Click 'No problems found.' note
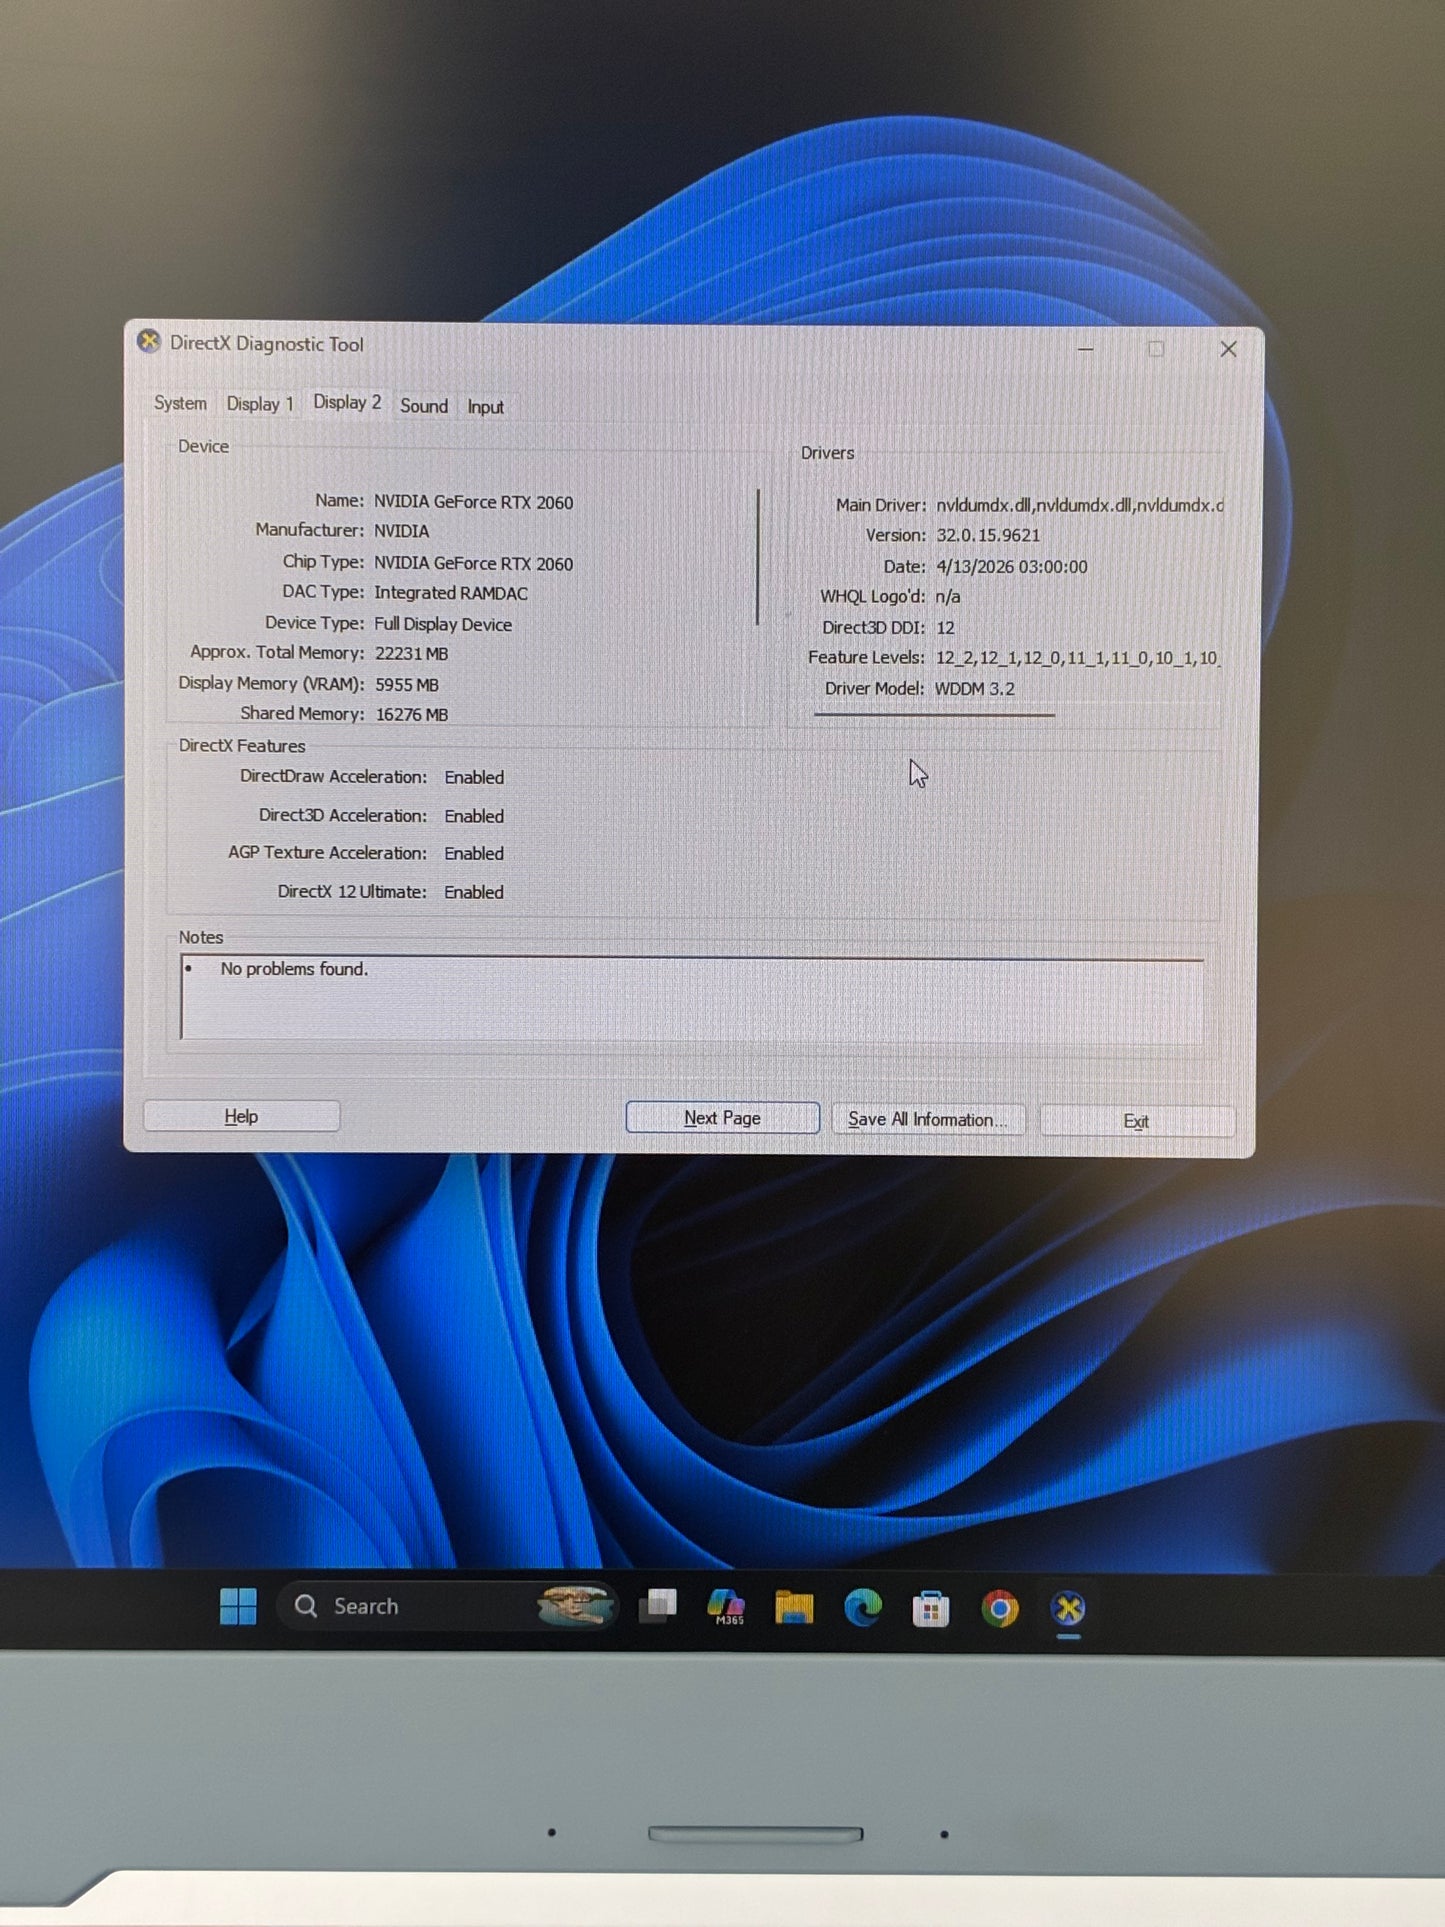The image size is (1445, 1927). 294,969
